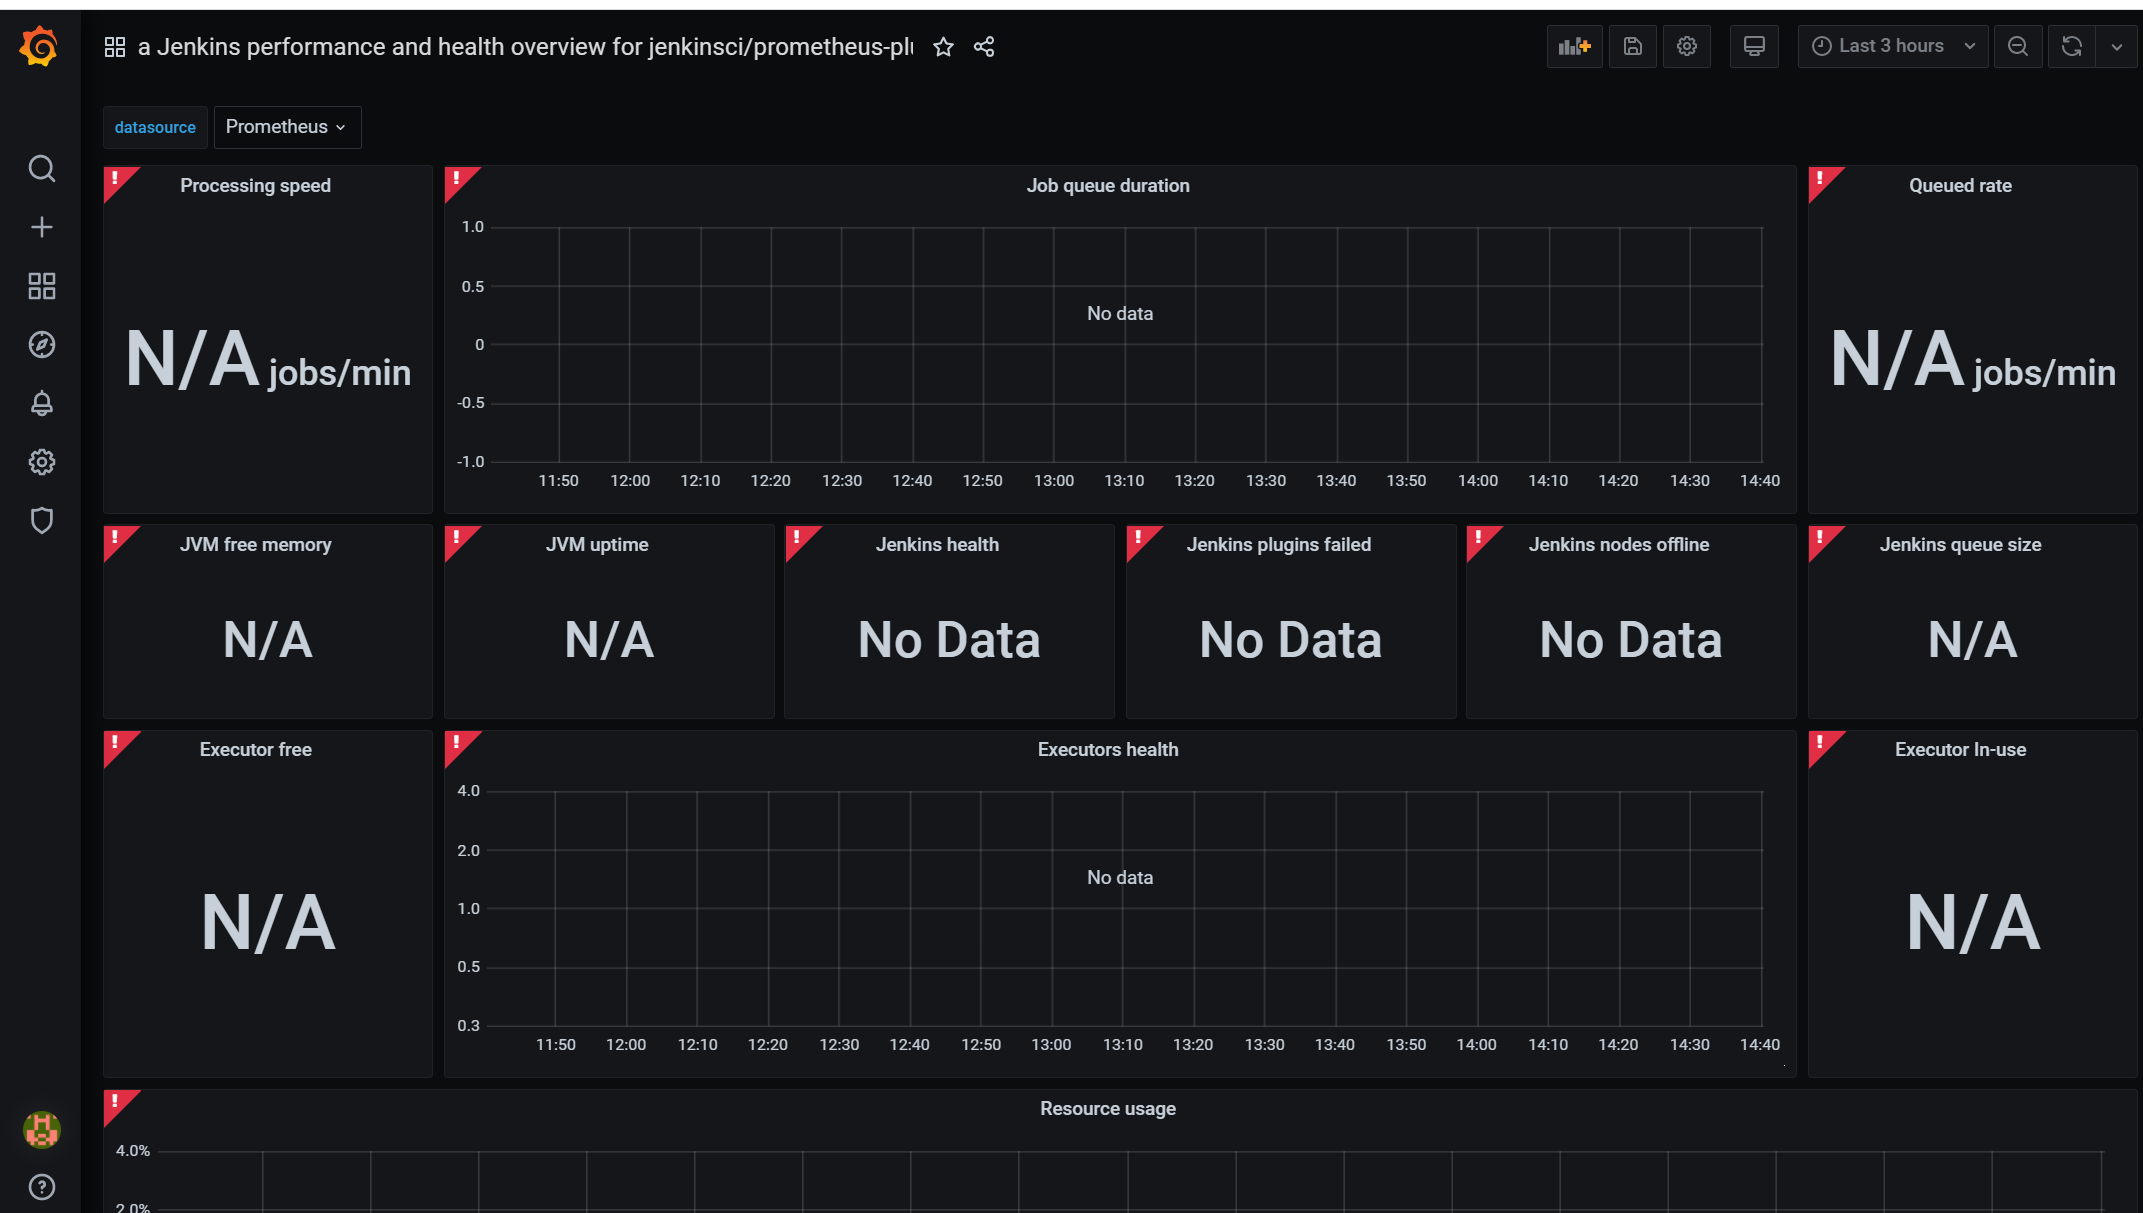The image size is (2143, 1213).
Task: Click the error indicator on Jenkins nodes offline
Action: pyautogui.click(x=1479, y=538)
